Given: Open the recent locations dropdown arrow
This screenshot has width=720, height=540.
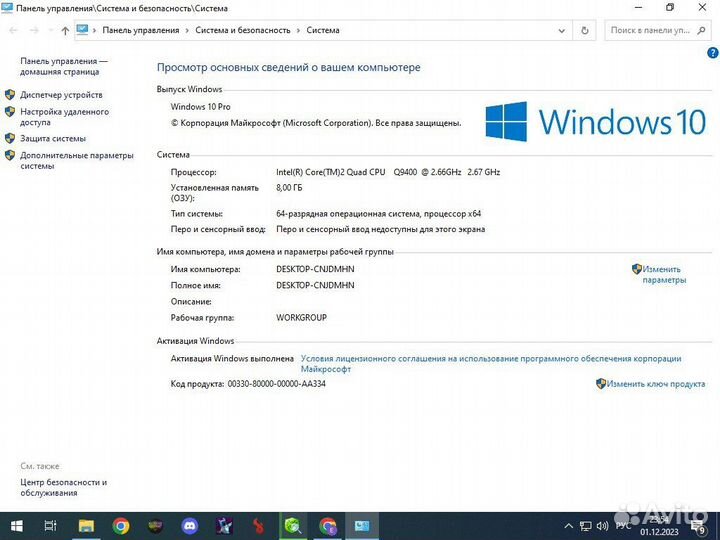Looking at the screenshot, I should [x=51, y=31].
